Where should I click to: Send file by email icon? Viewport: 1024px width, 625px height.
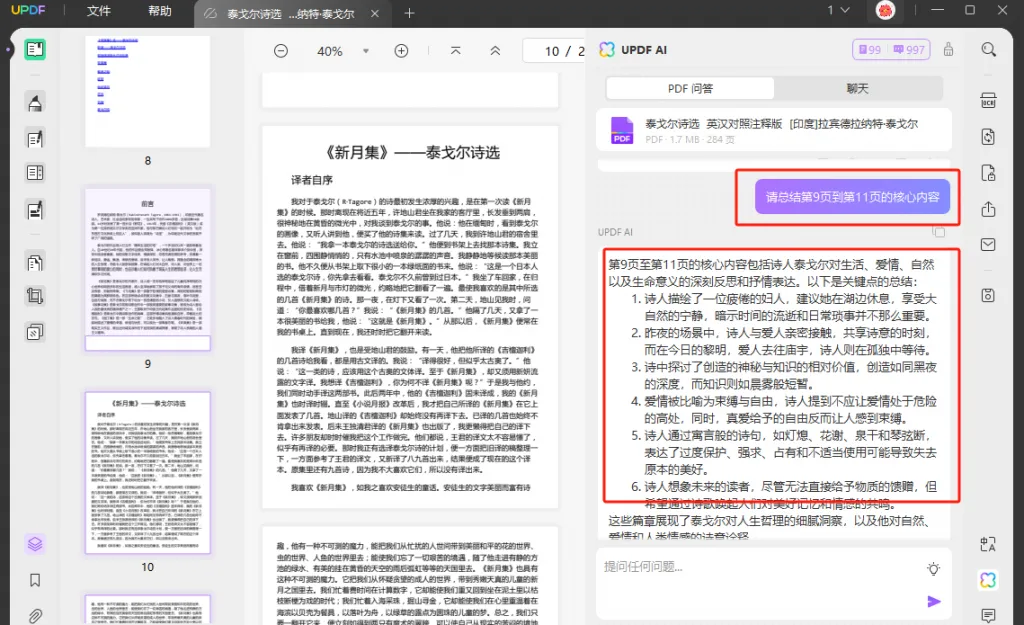click(x=988, y=244)
